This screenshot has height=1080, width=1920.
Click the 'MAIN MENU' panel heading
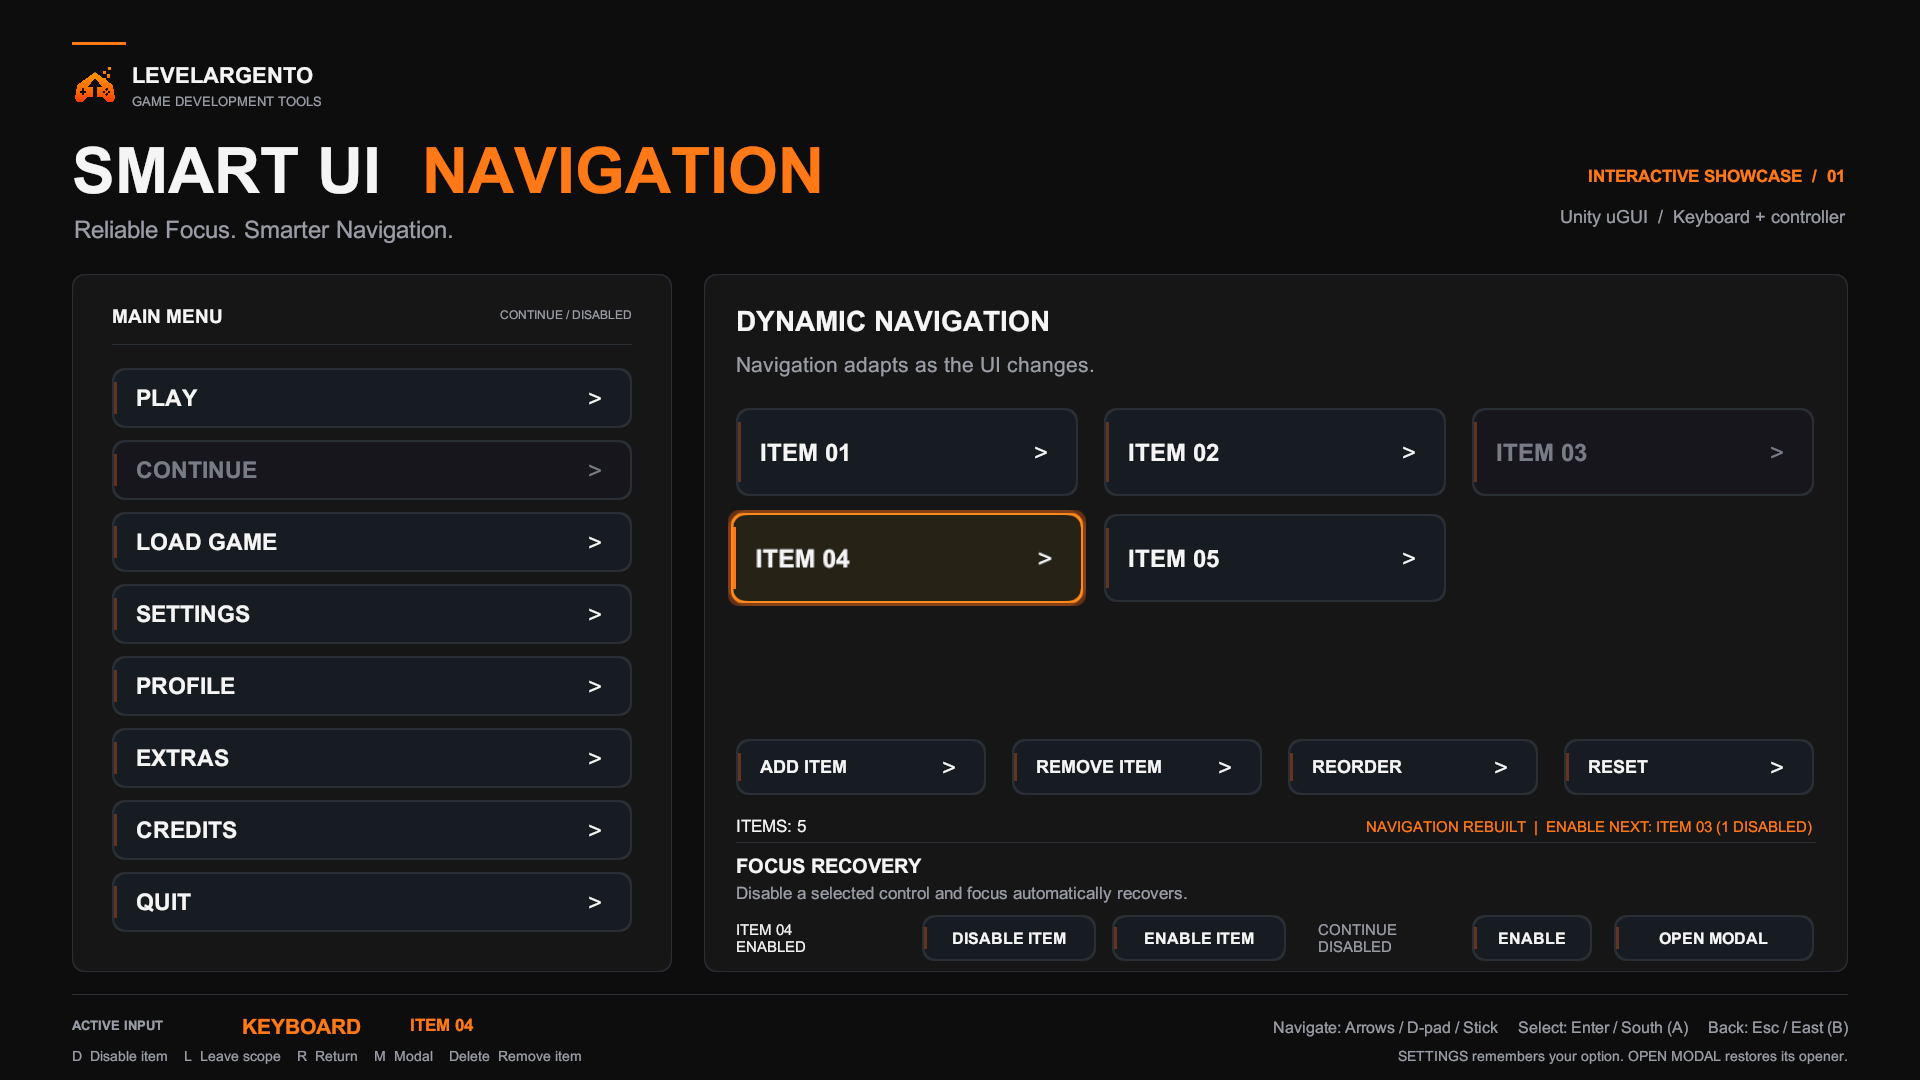167,316
